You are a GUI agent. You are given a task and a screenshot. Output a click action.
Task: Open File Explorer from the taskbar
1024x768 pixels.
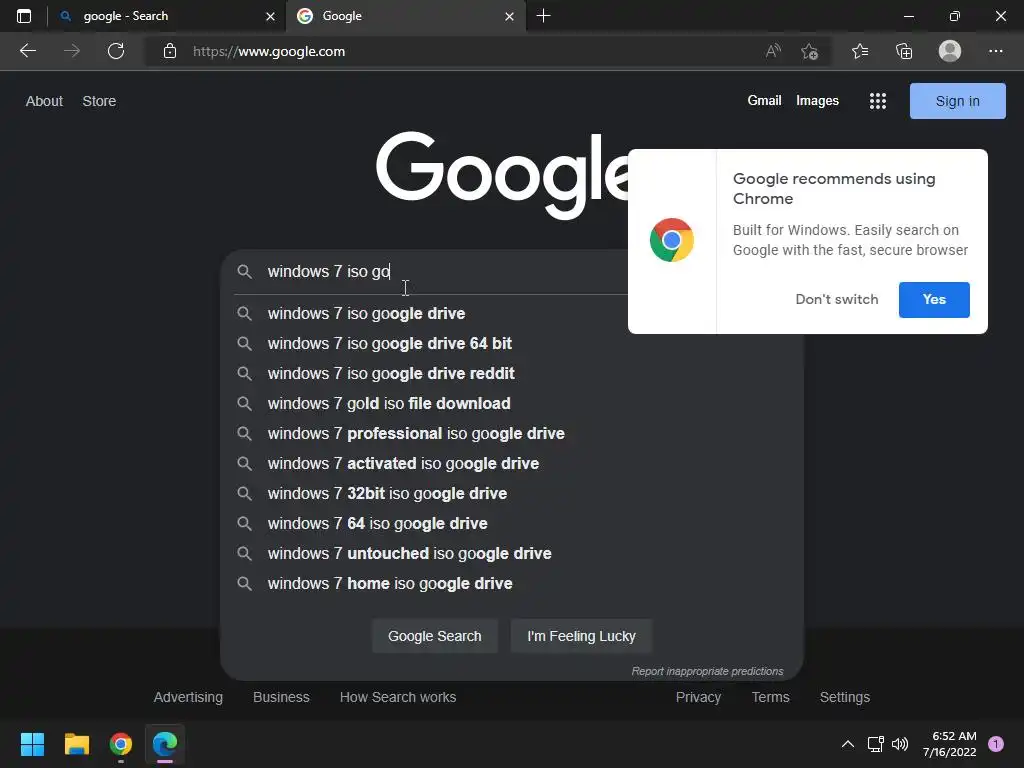76,744
